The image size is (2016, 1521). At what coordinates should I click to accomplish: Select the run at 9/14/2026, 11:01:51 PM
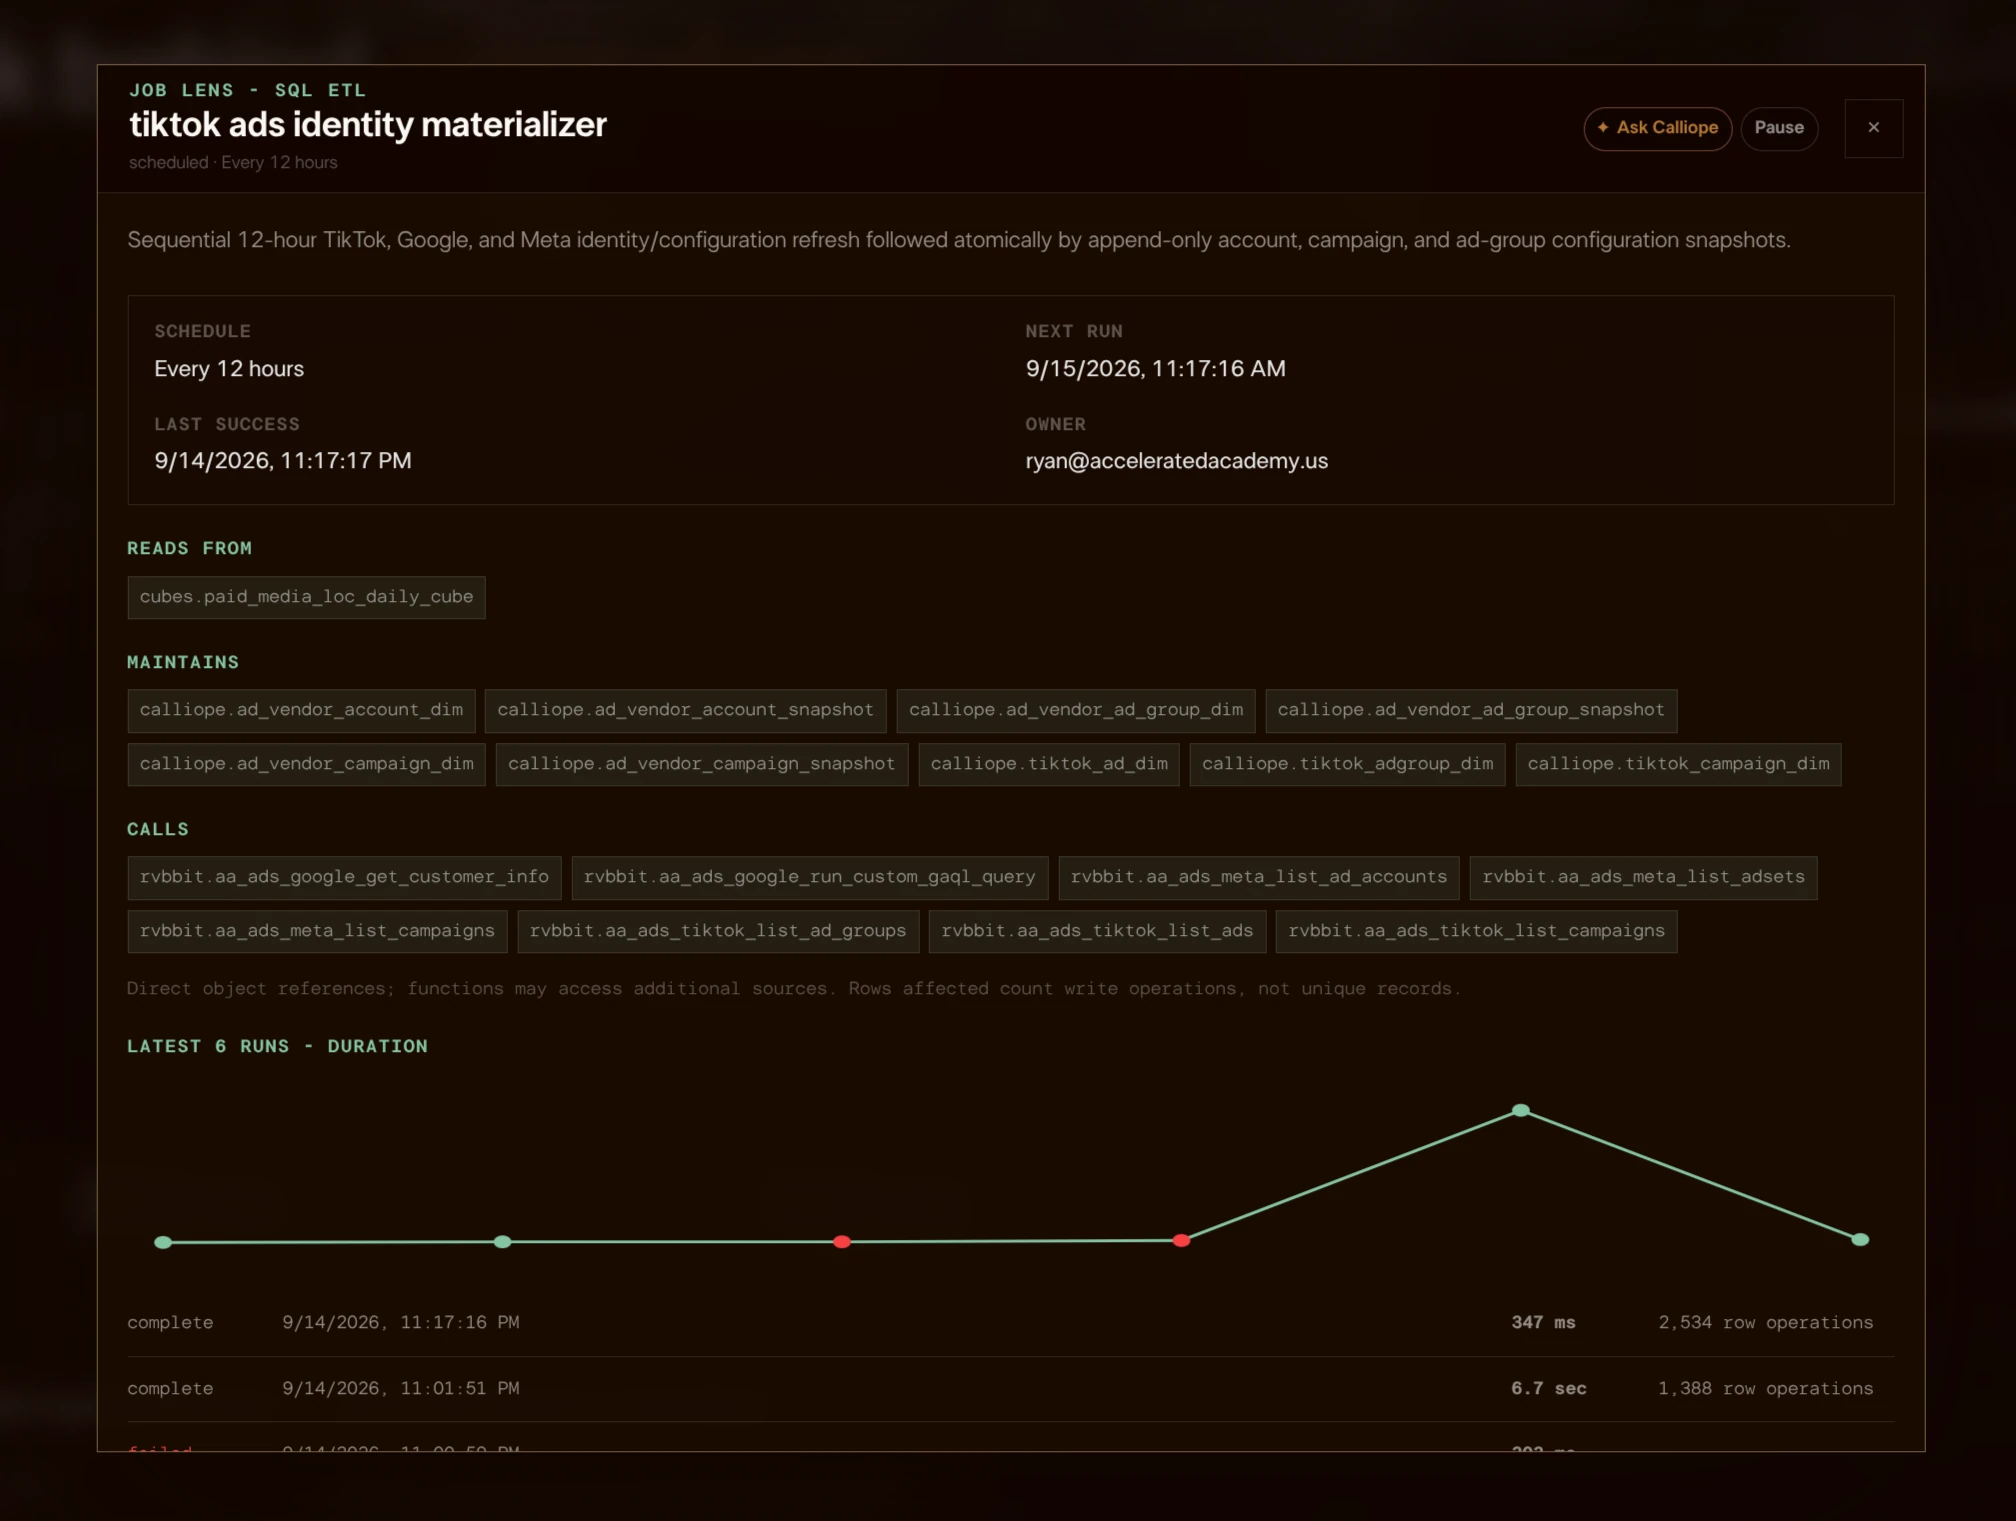click(x=1010, y=1389)
